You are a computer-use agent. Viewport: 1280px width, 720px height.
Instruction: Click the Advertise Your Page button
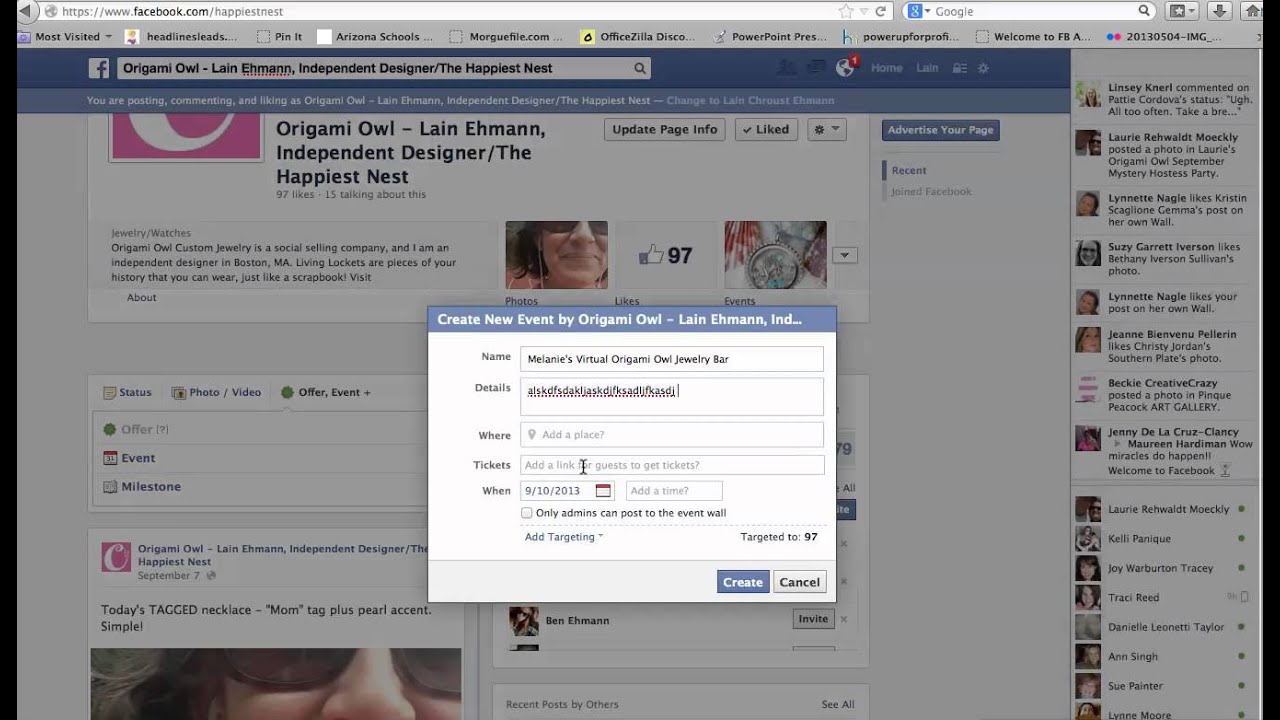(940, 130)
